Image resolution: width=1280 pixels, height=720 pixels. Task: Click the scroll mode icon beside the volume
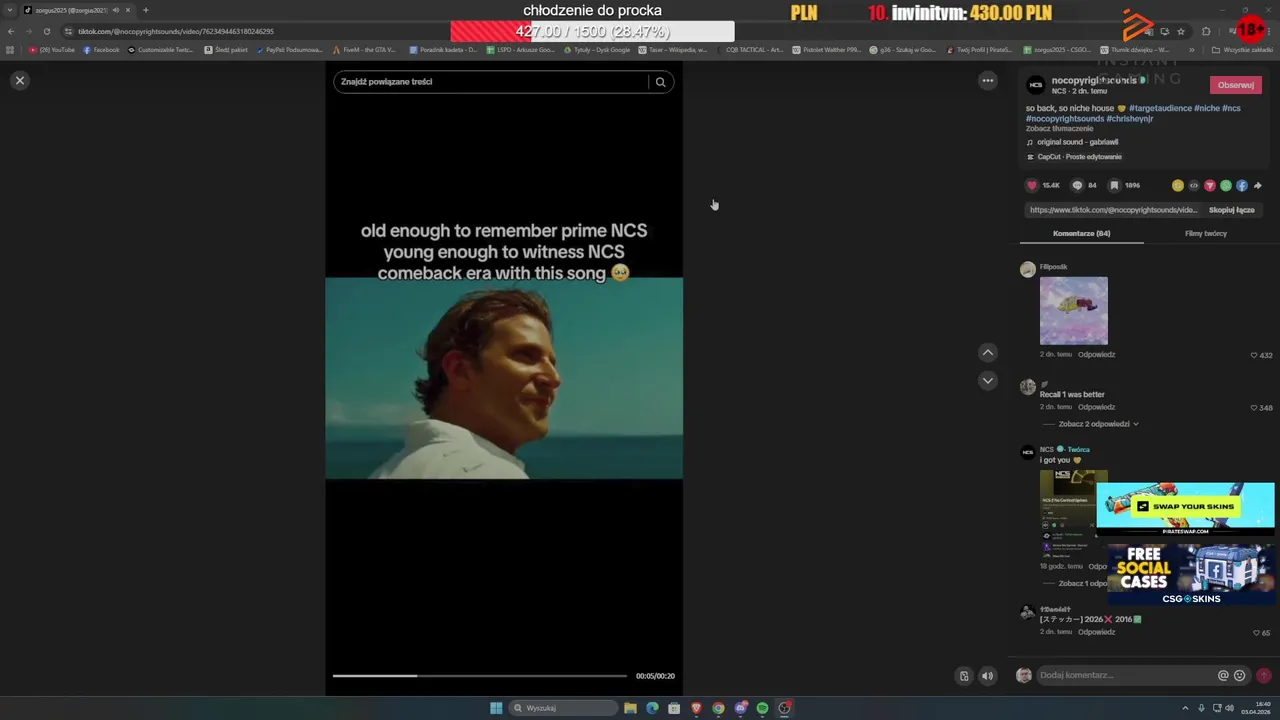coord(964,676)
